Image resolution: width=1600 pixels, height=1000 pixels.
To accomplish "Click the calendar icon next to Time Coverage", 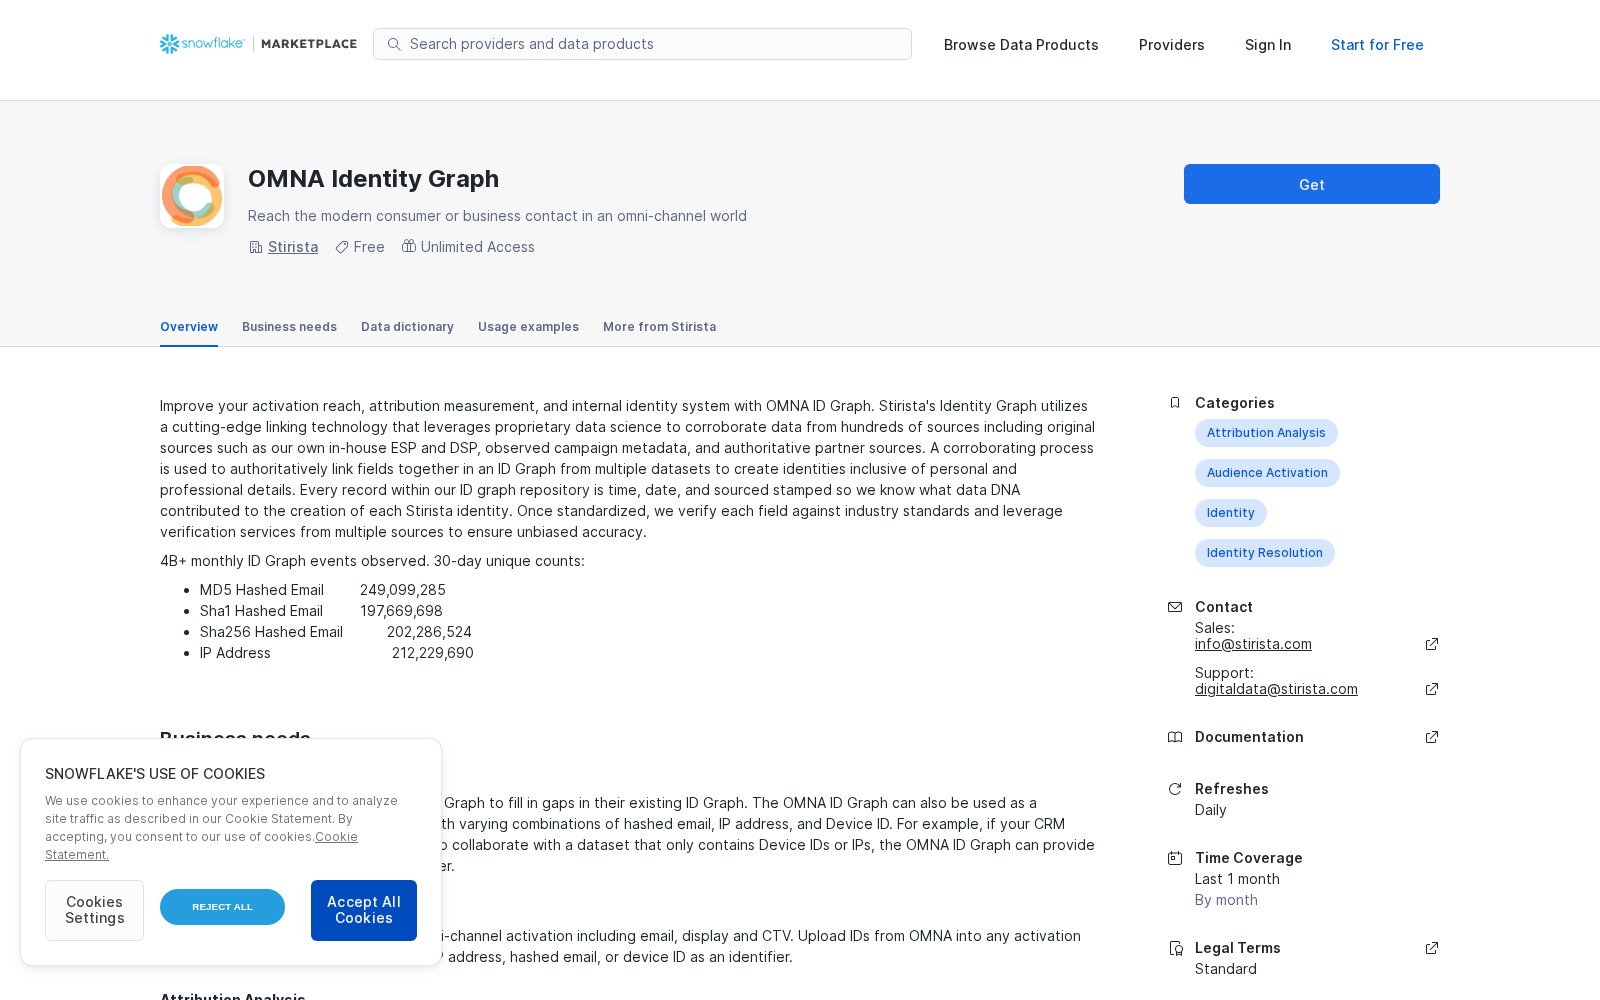I will (1175, 858).
